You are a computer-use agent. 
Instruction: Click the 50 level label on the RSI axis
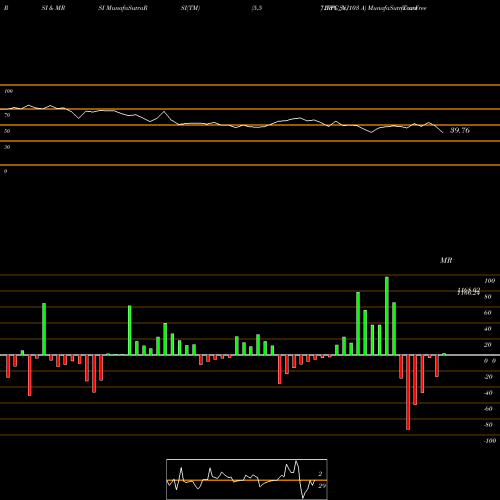coord(7,131)
